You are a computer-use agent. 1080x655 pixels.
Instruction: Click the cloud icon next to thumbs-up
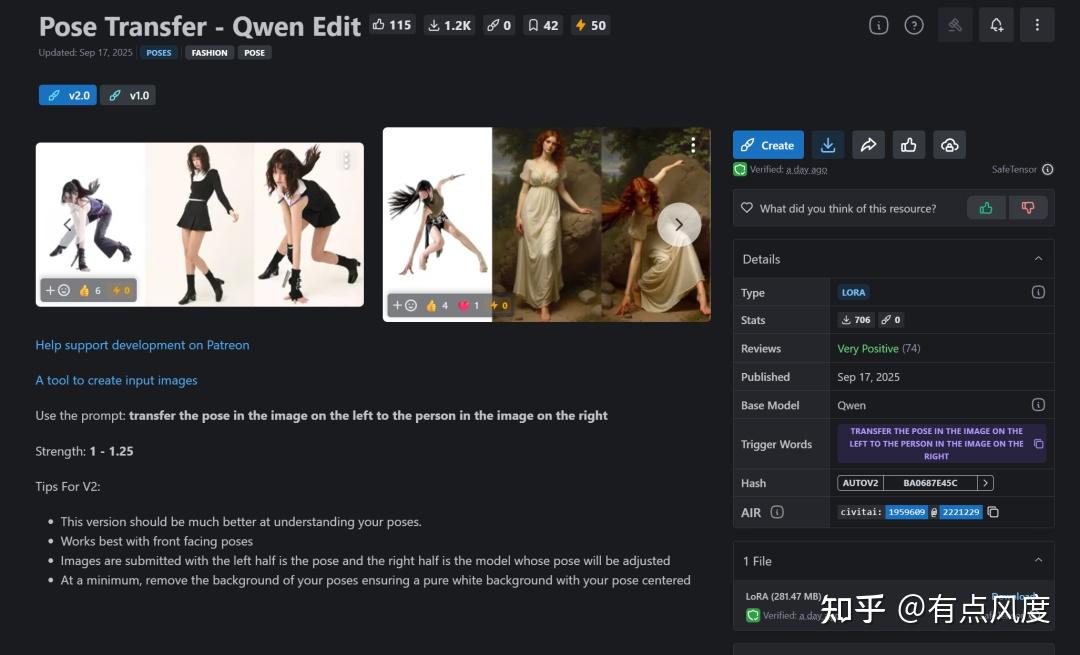[x=949, y=145]
